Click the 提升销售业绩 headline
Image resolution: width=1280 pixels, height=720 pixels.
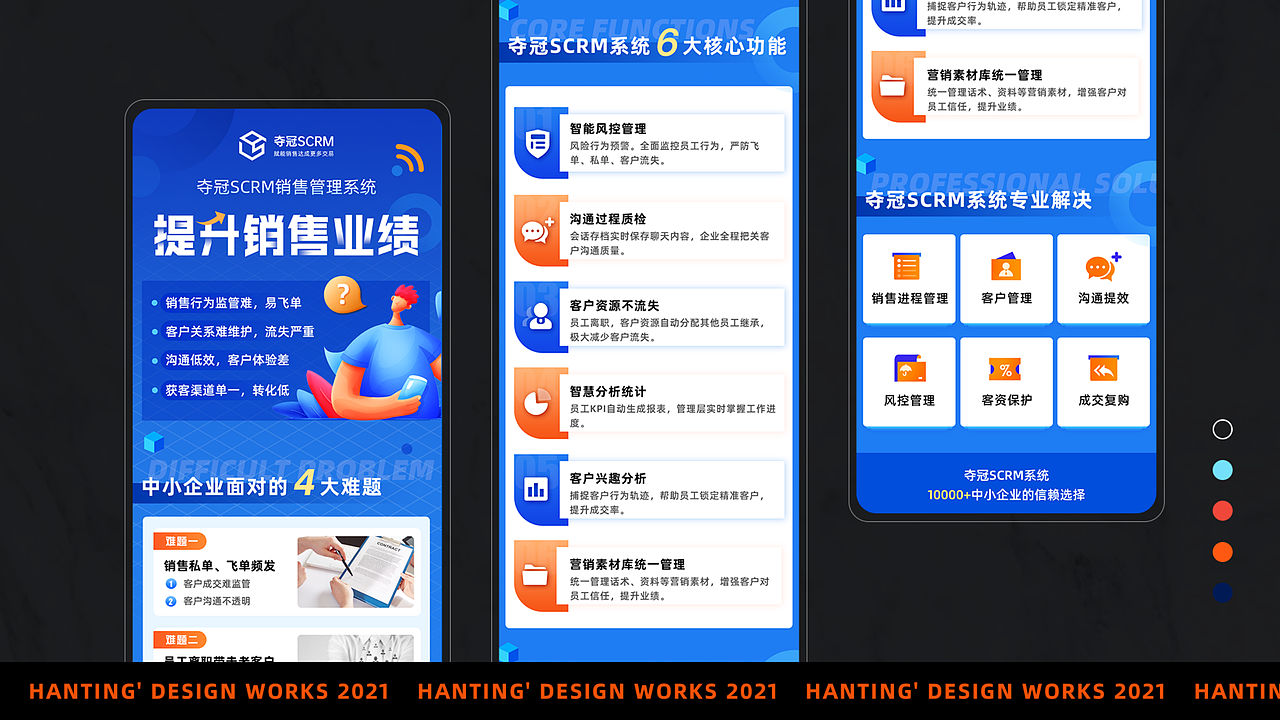(287, 235)
